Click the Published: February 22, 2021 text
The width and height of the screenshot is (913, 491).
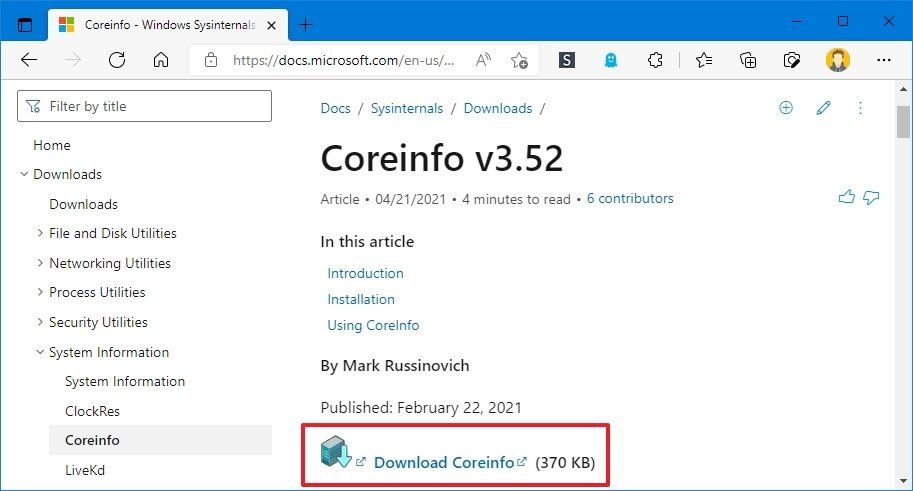coord(421,407)
